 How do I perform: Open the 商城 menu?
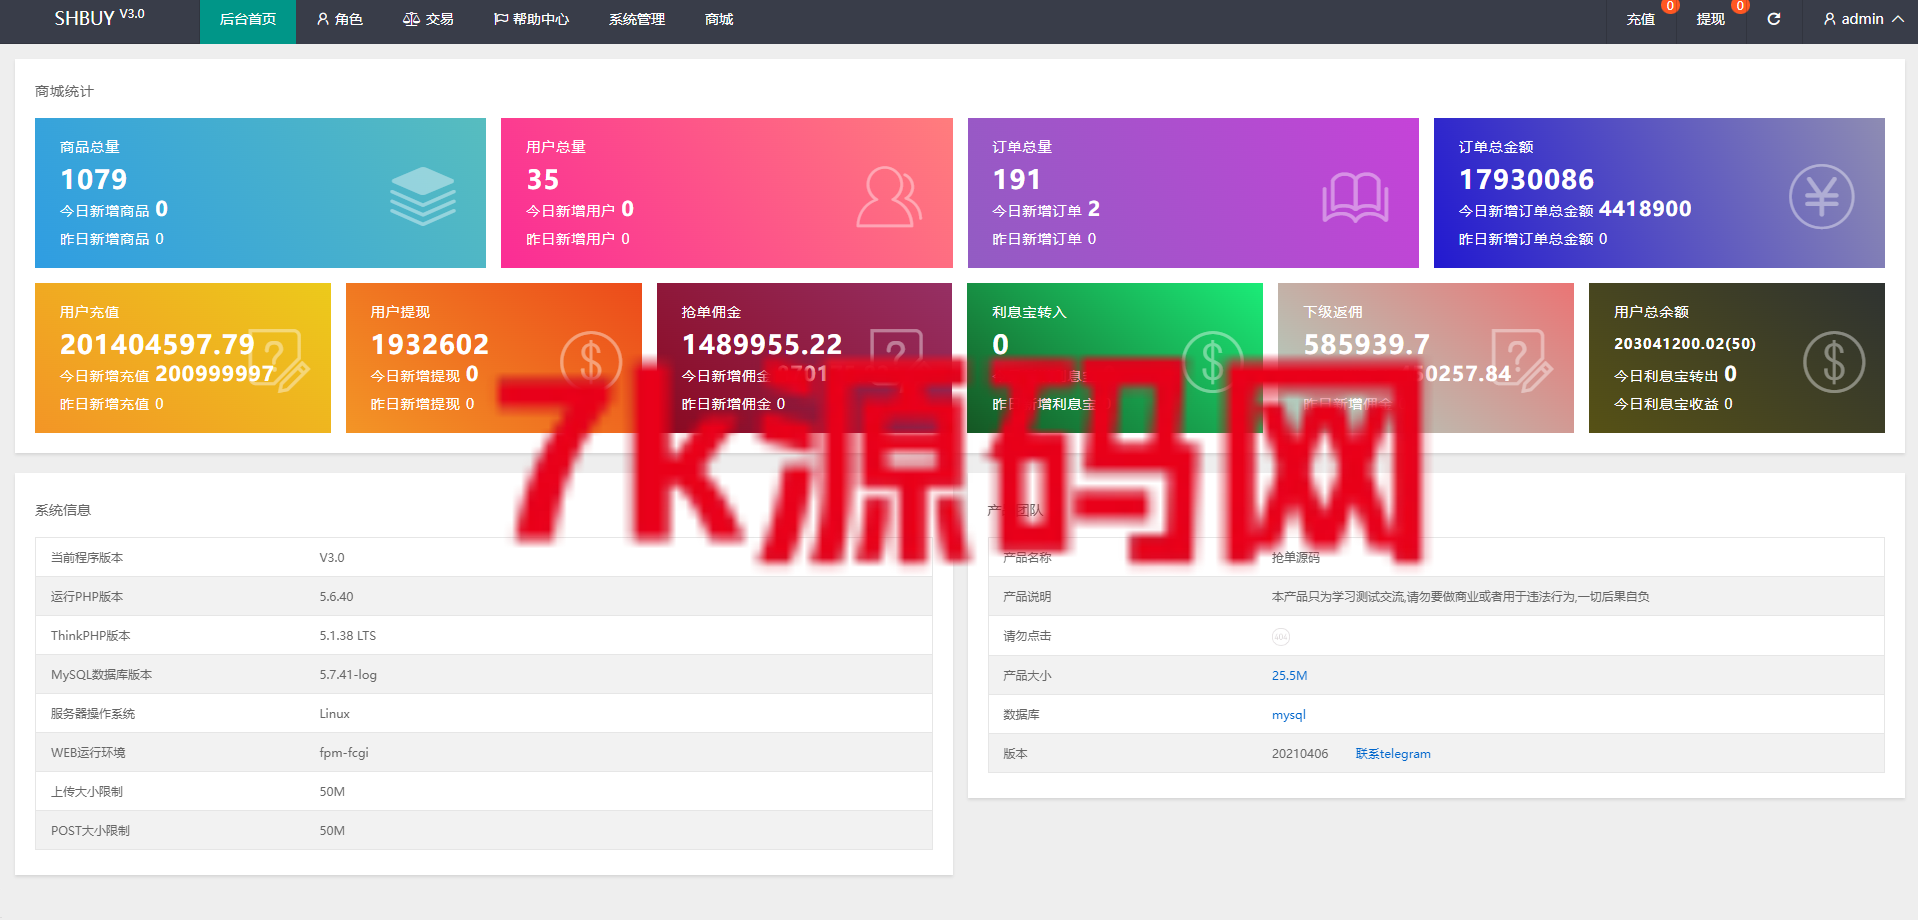point(719,20)
